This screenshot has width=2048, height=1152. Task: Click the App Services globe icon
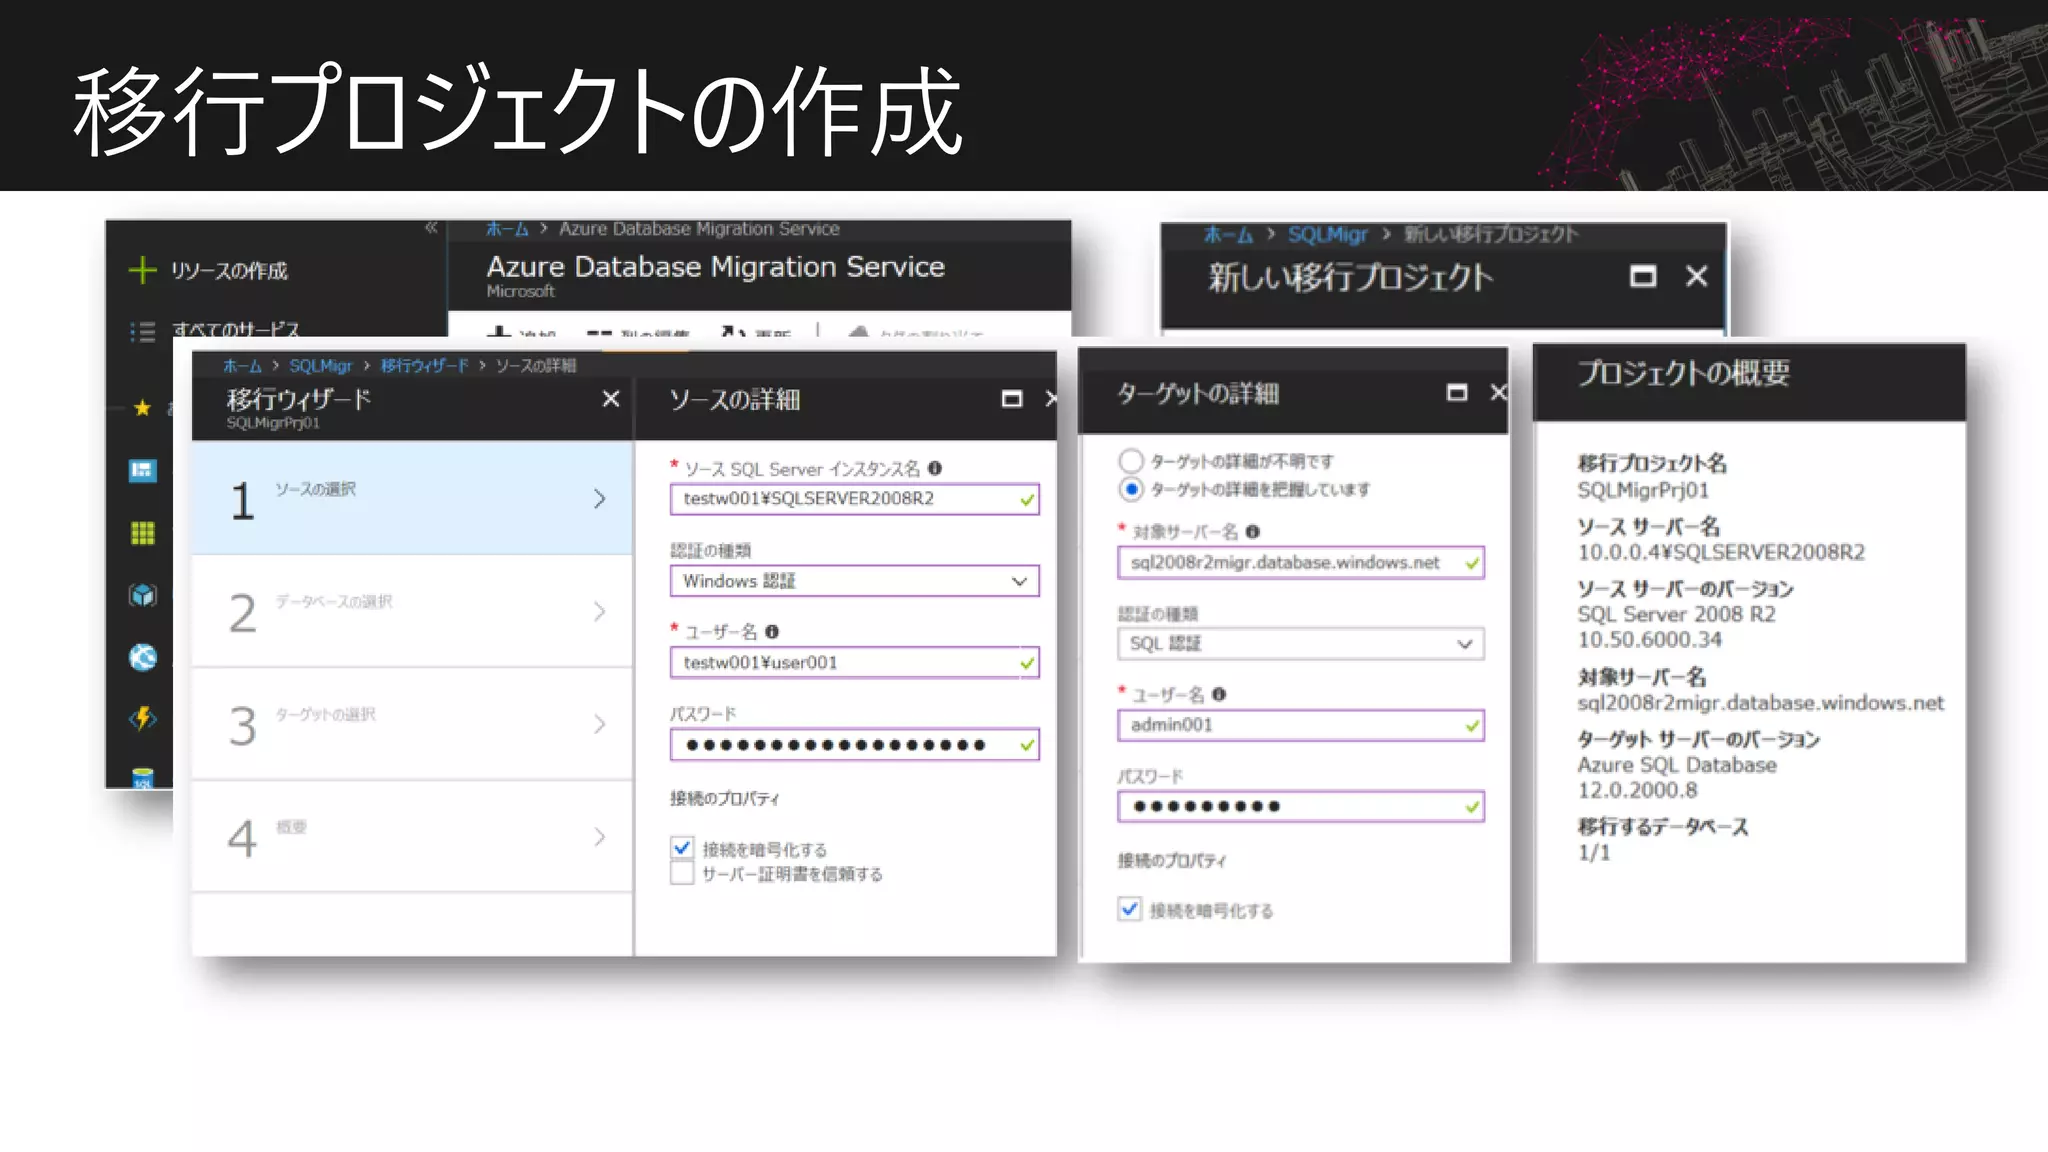[x=143, y=657]
